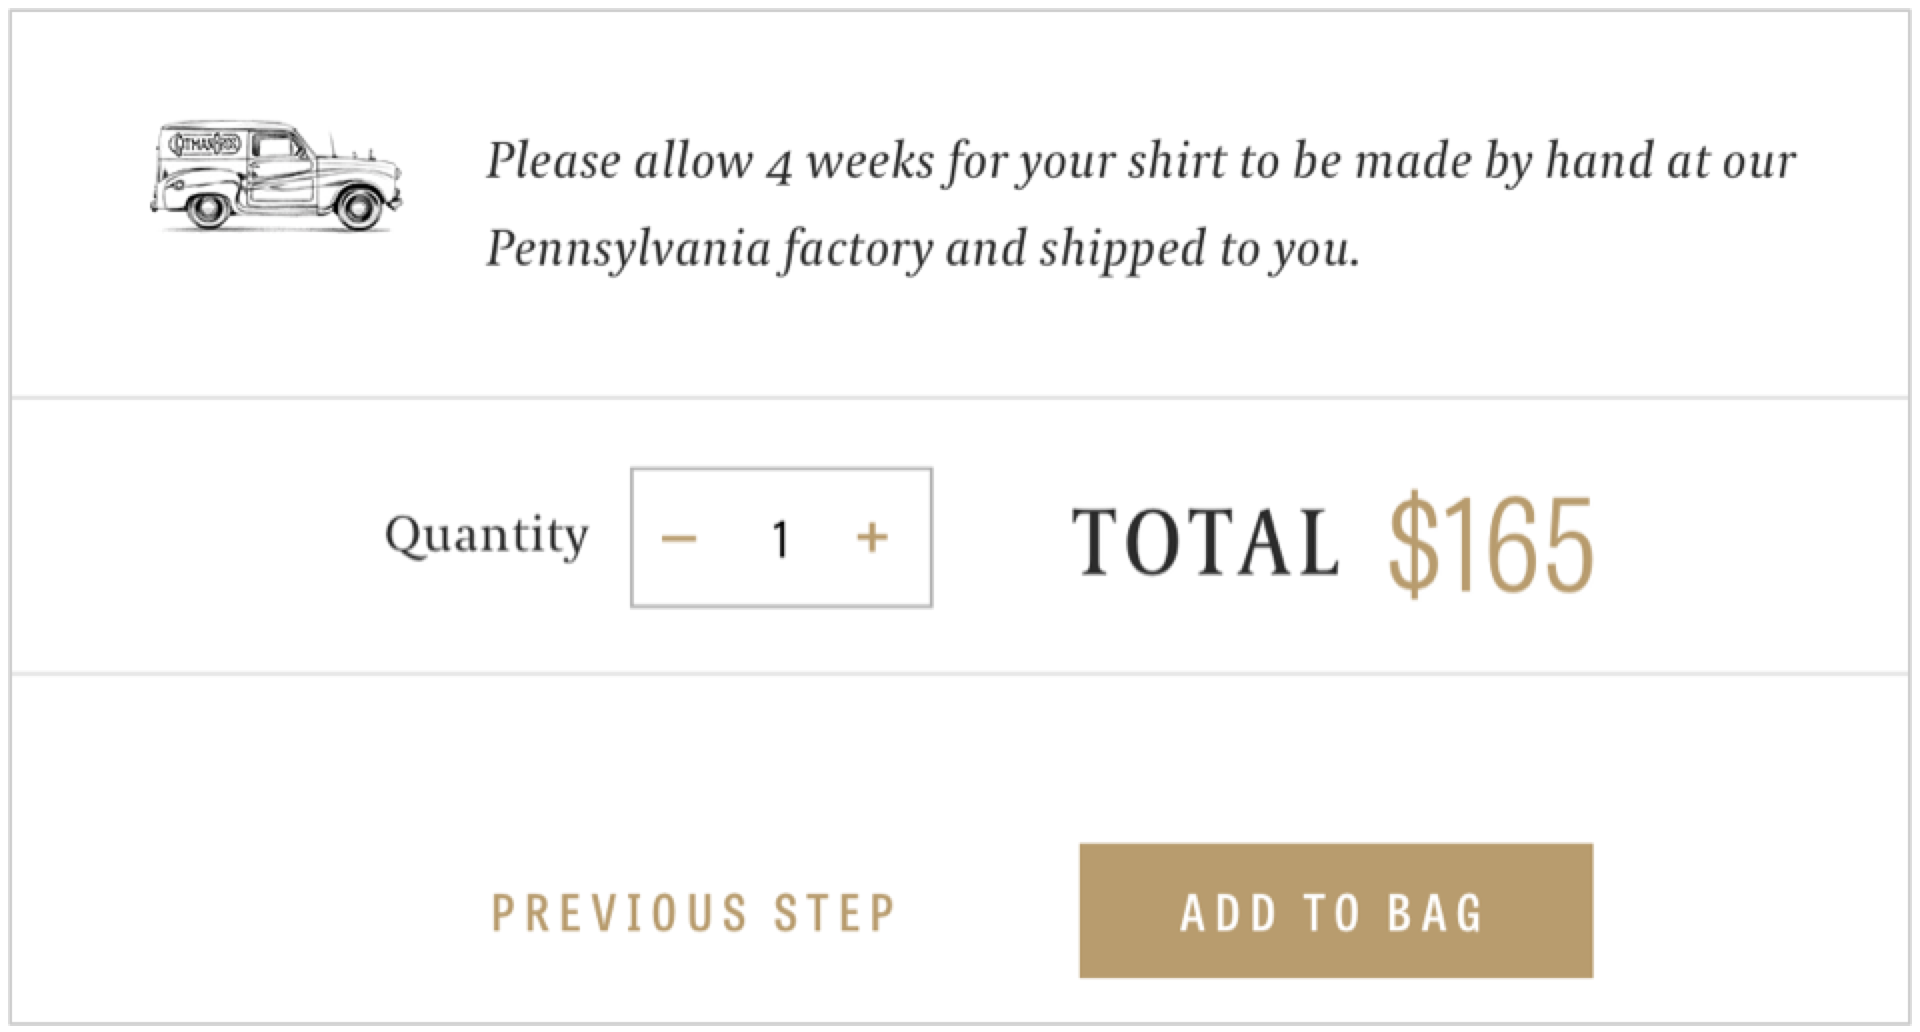
Task: Click the rear wheel of the van
Action: click(x=209, y=208)
